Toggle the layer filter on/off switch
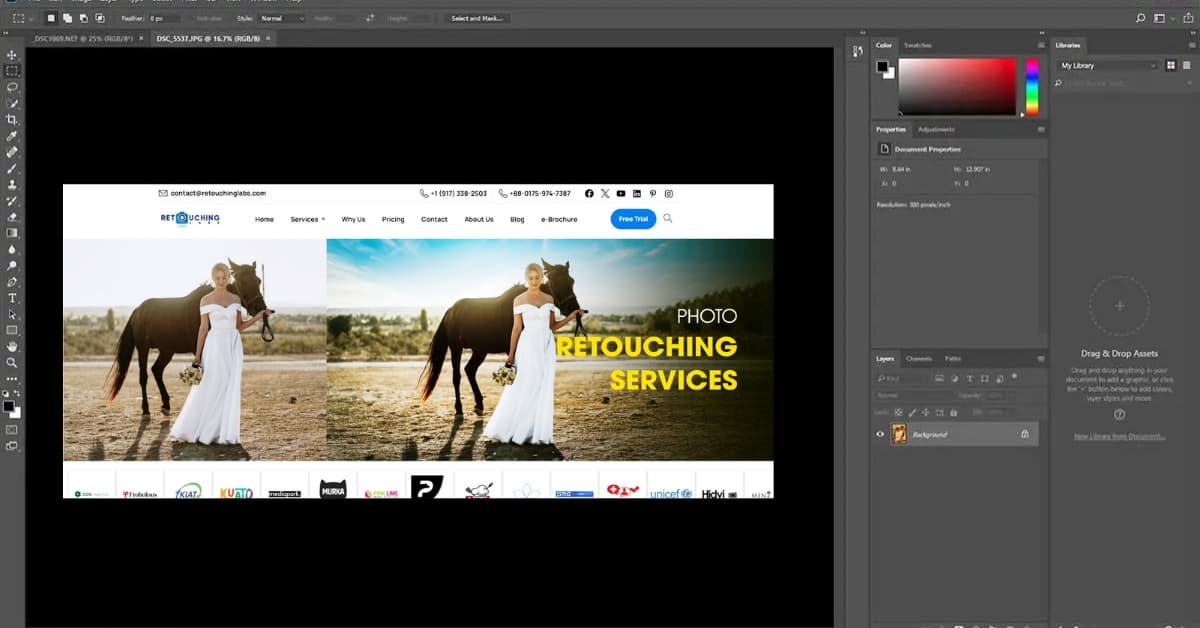 click(x=1015, y=377)
